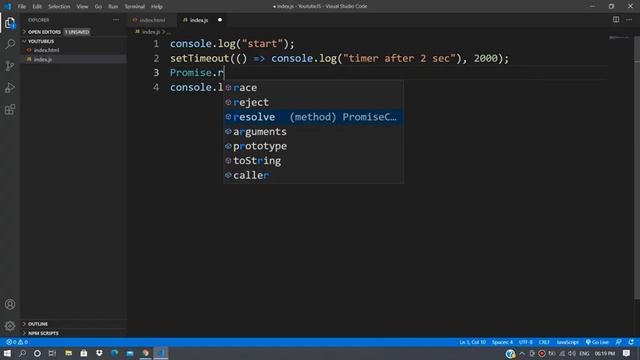Open Edge browser from the taskbar
Image resolution: width=640 pixels, height=360 pixels.
click(115, 353)
